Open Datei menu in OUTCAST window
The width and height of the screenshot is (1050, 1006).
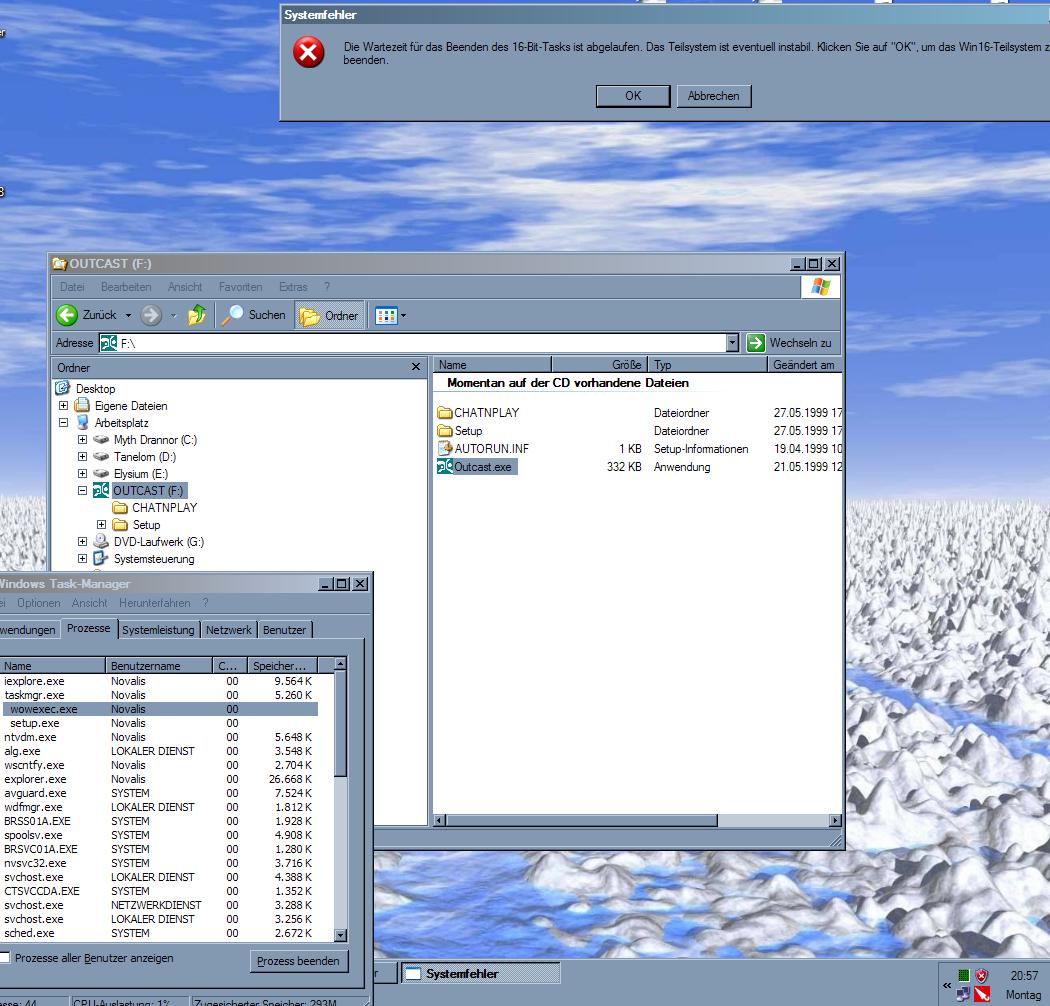click(72, 287)
